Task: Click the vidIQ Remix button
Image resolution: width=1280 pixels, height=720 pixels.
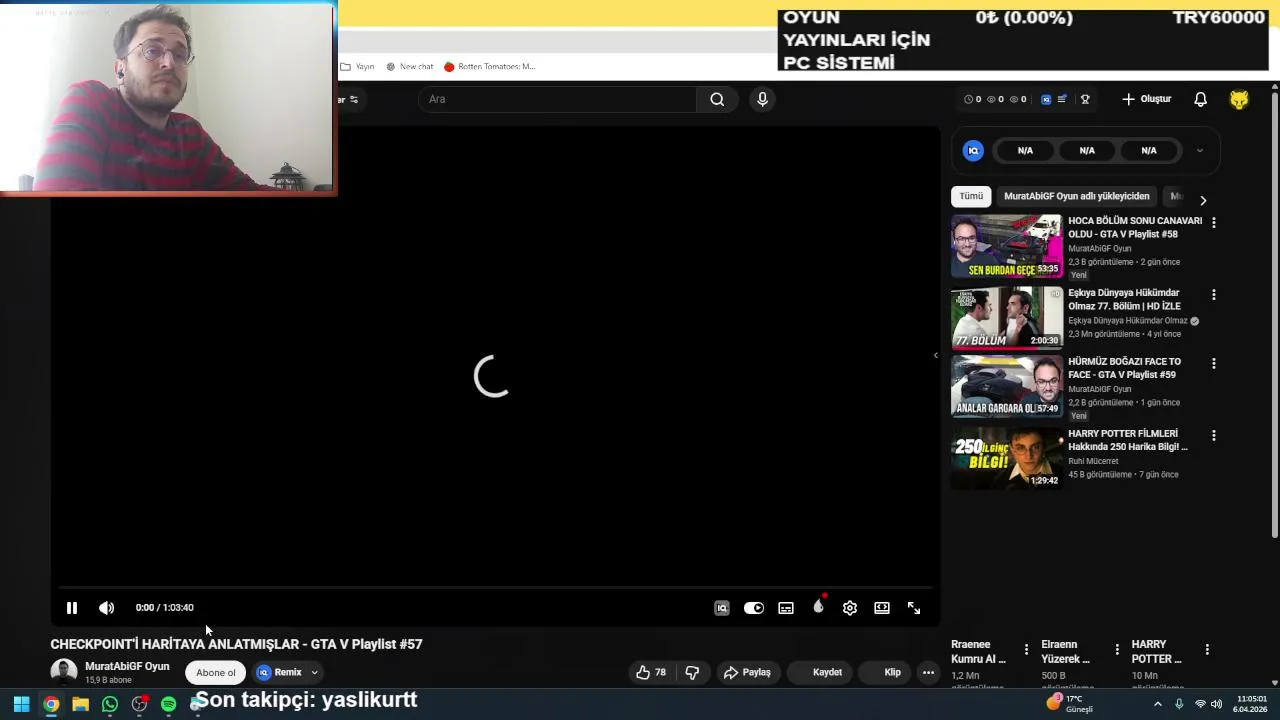Action: click(x=279, y=673)
